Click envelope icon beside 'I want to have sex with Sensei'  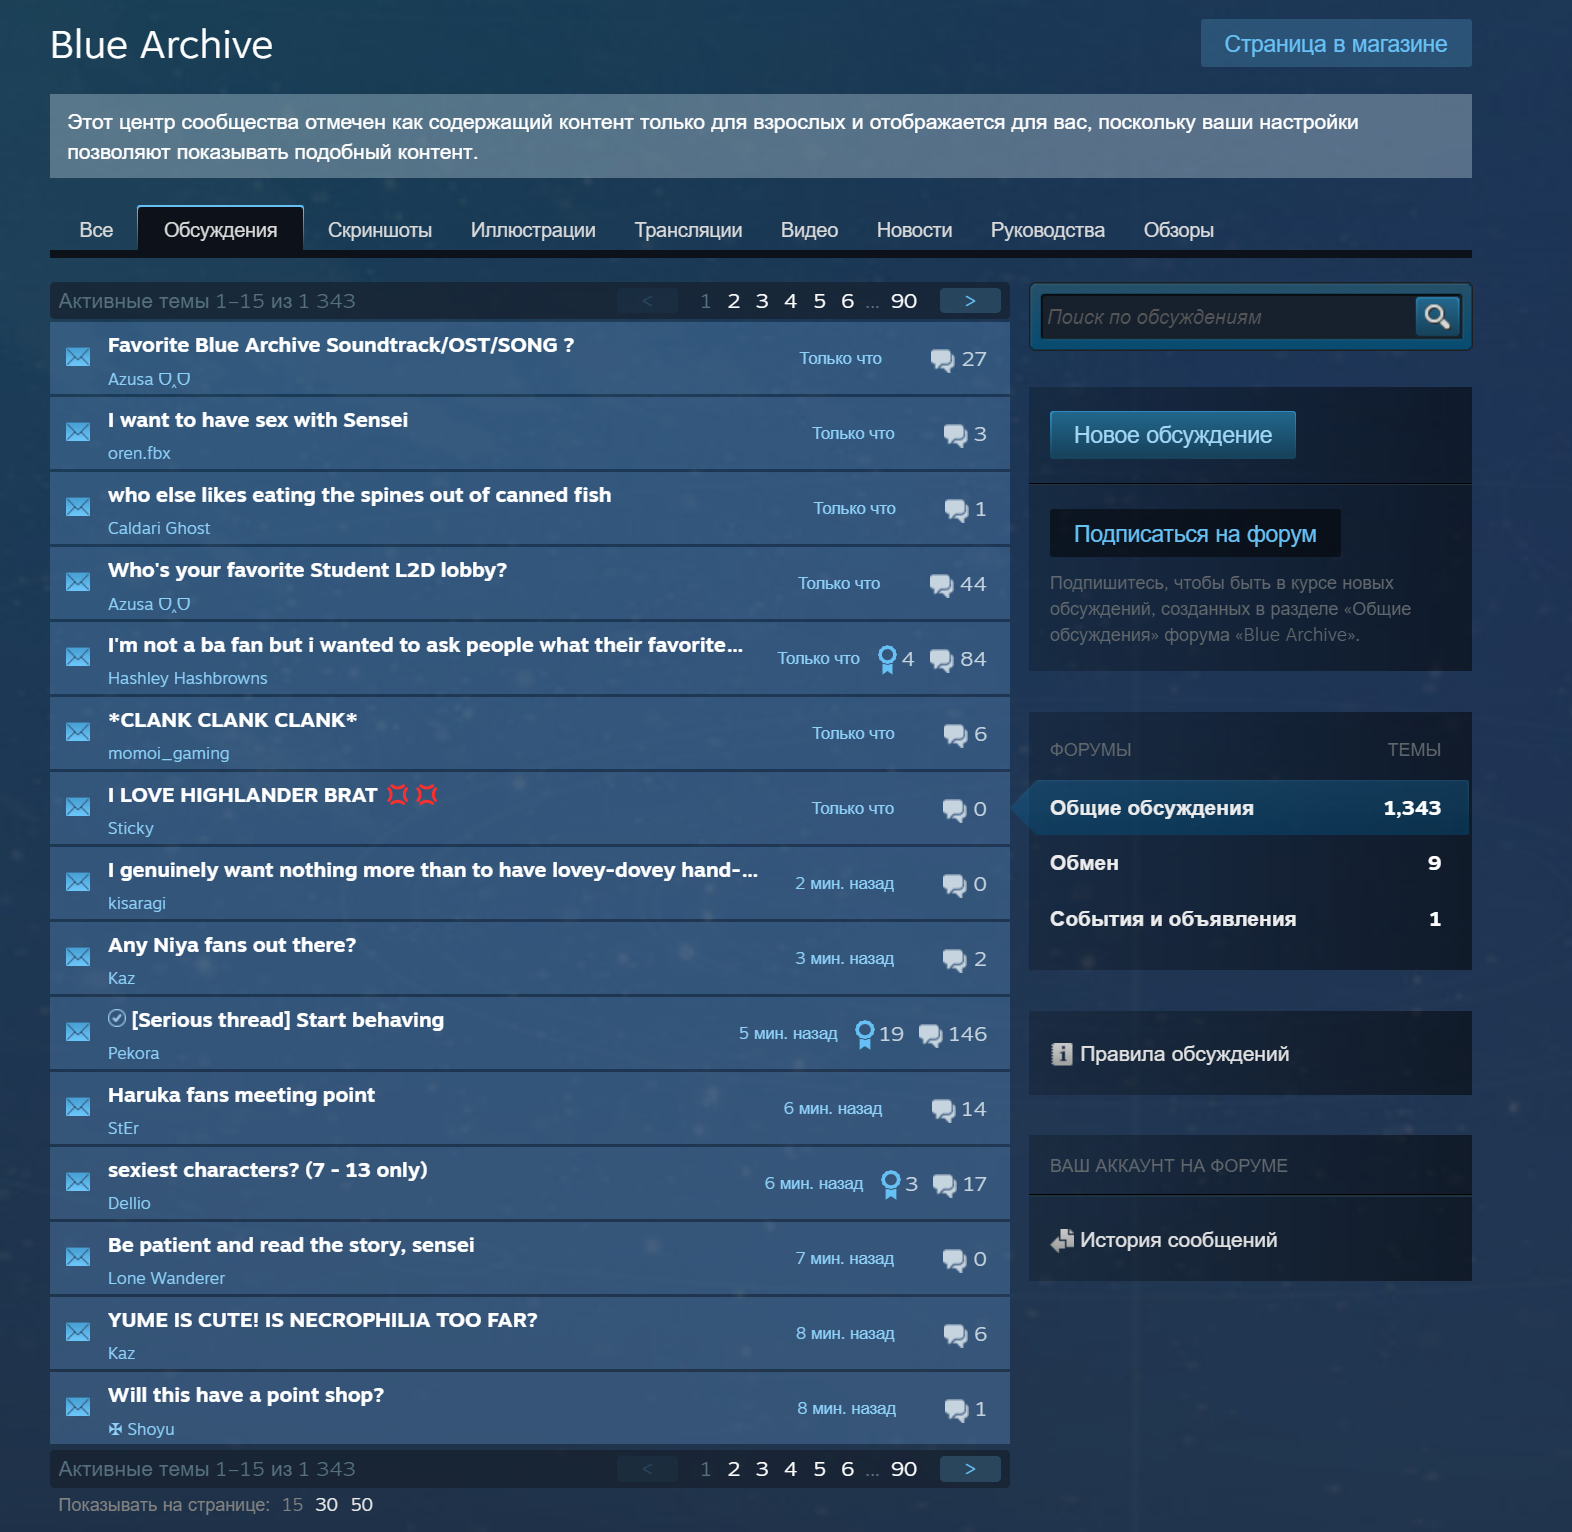[78, 432]
